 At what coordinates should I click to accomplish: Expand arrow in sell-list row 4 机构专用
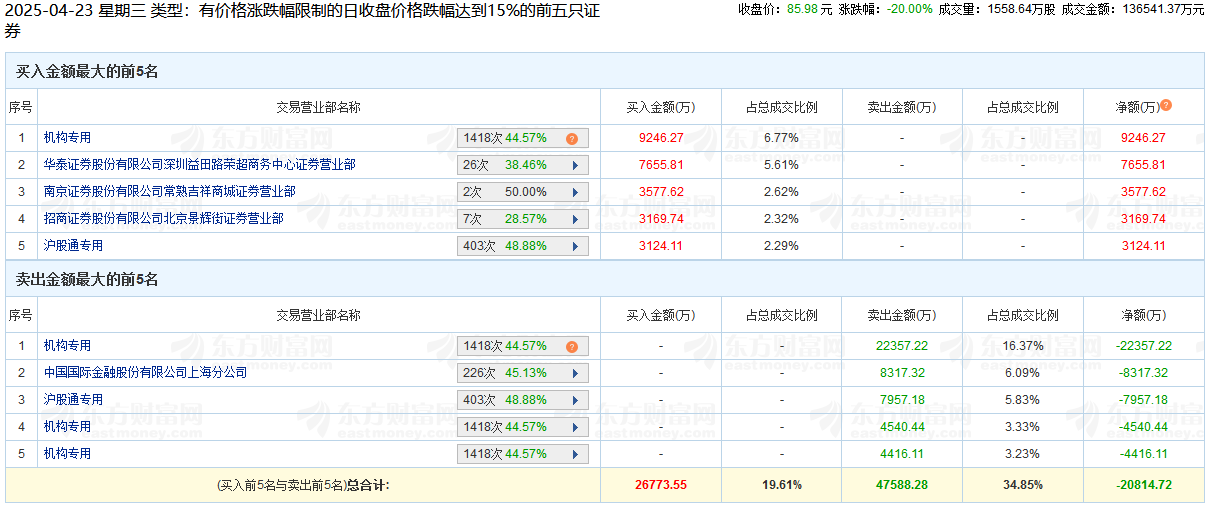575,427
